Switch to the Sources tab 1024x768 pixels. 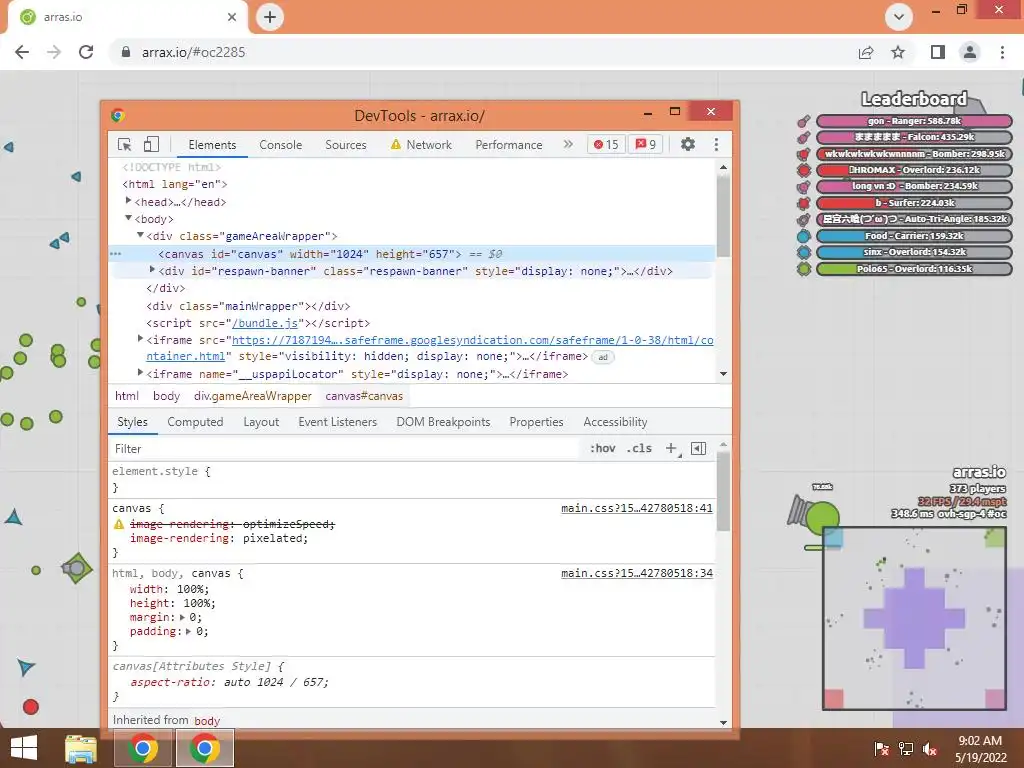(x=346, y=144)
